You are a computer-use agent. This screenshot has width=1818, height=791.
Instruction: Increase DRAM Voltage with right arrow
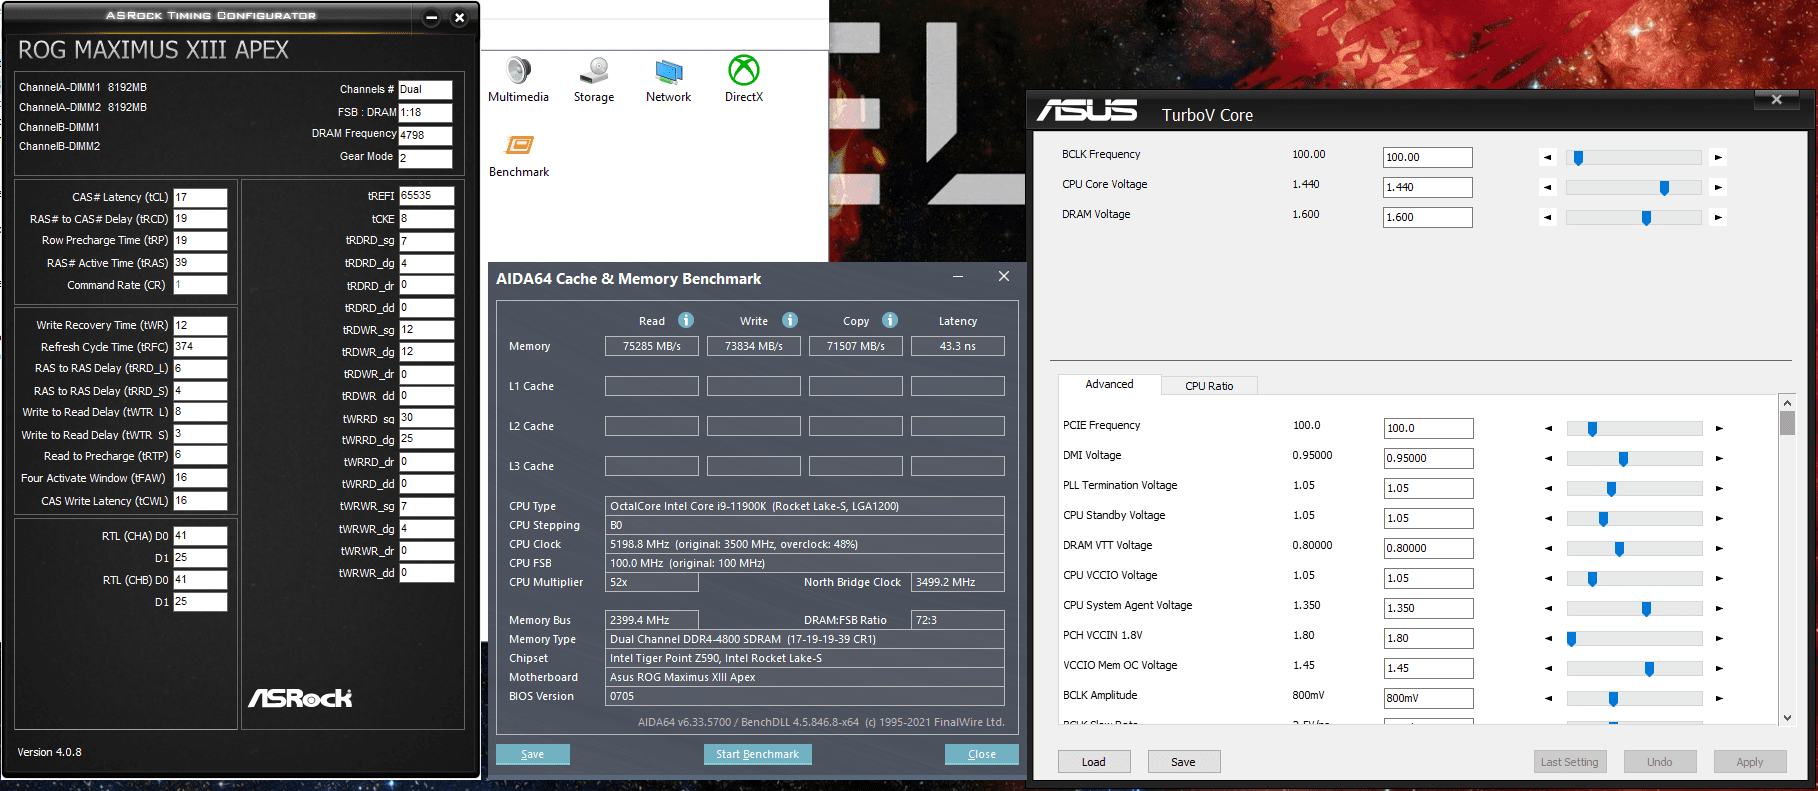pyautogui.click(x=1718, y=217)
